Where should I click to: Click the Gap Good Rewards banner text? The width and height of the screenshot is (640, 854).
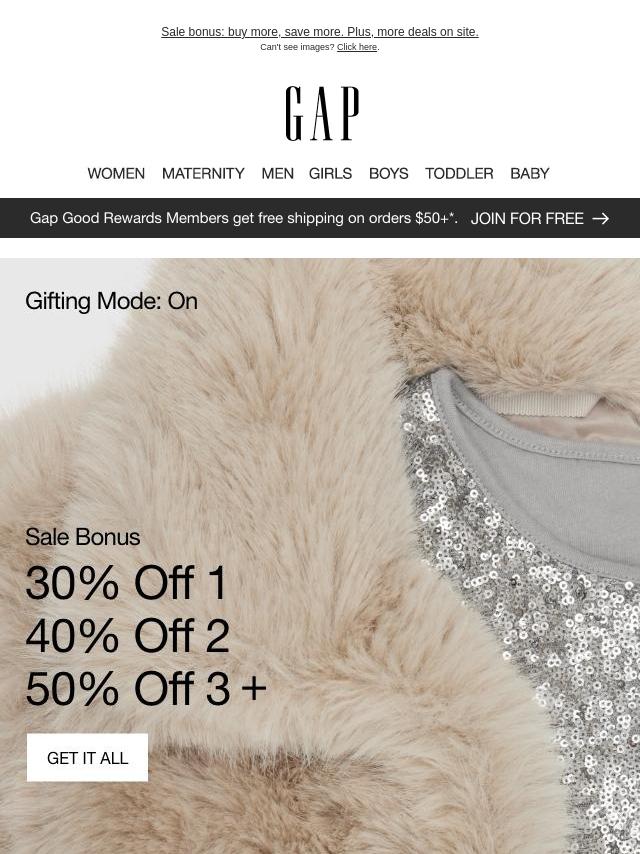pos(243,218)
